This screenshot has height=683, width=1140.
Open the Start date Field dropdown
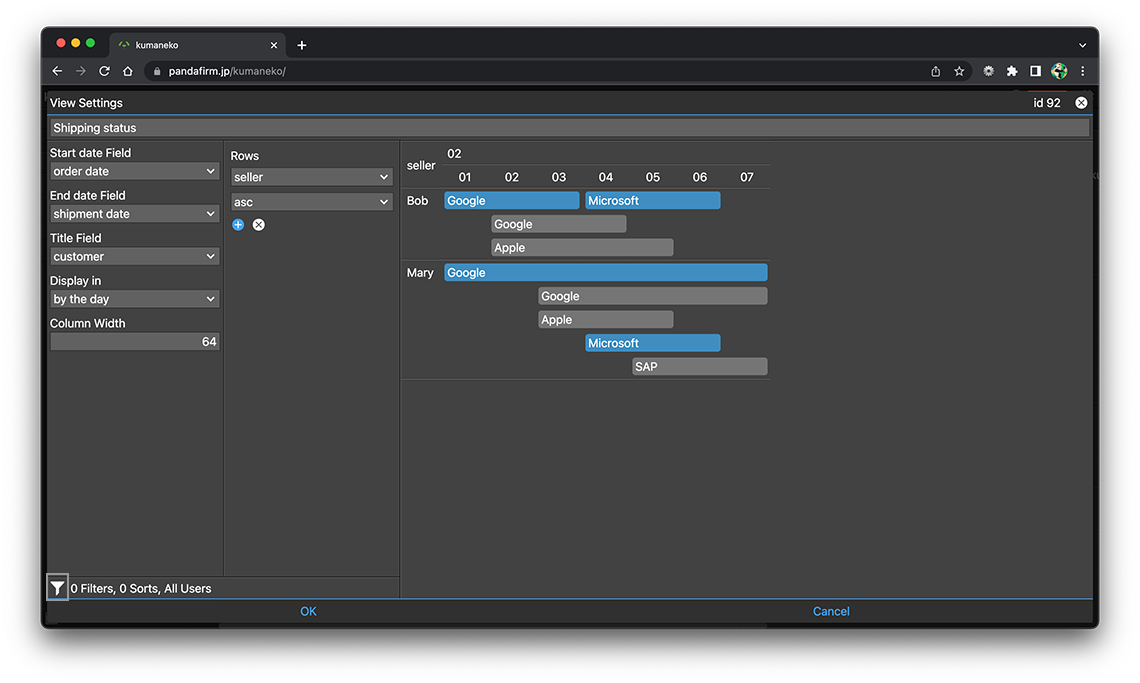134,172
